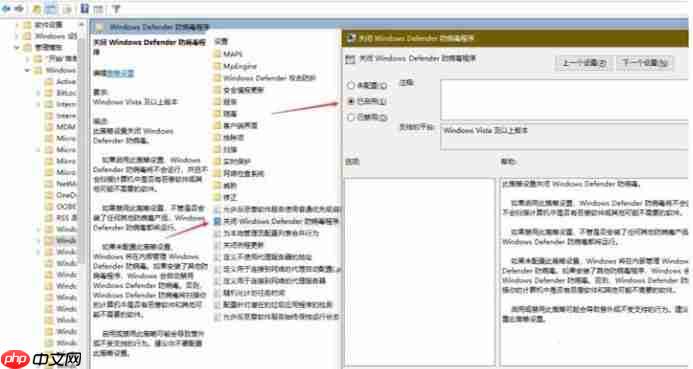Expand the 软件设置 tree node arrow

17,25
